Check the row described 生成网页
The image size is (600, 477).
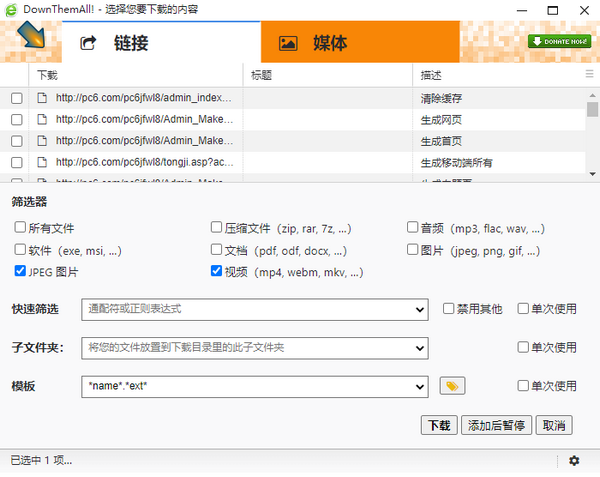point(16,120)
